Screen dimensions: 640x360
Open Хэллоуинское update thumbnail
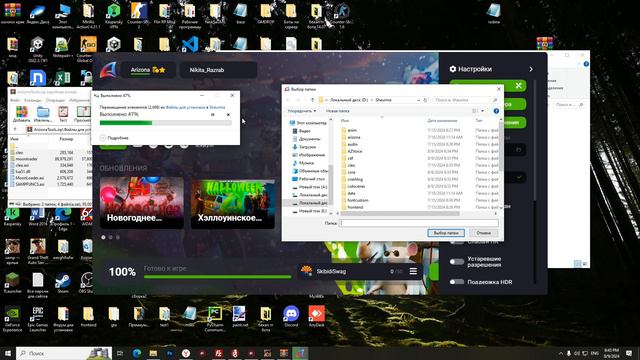tap(233, 203)
